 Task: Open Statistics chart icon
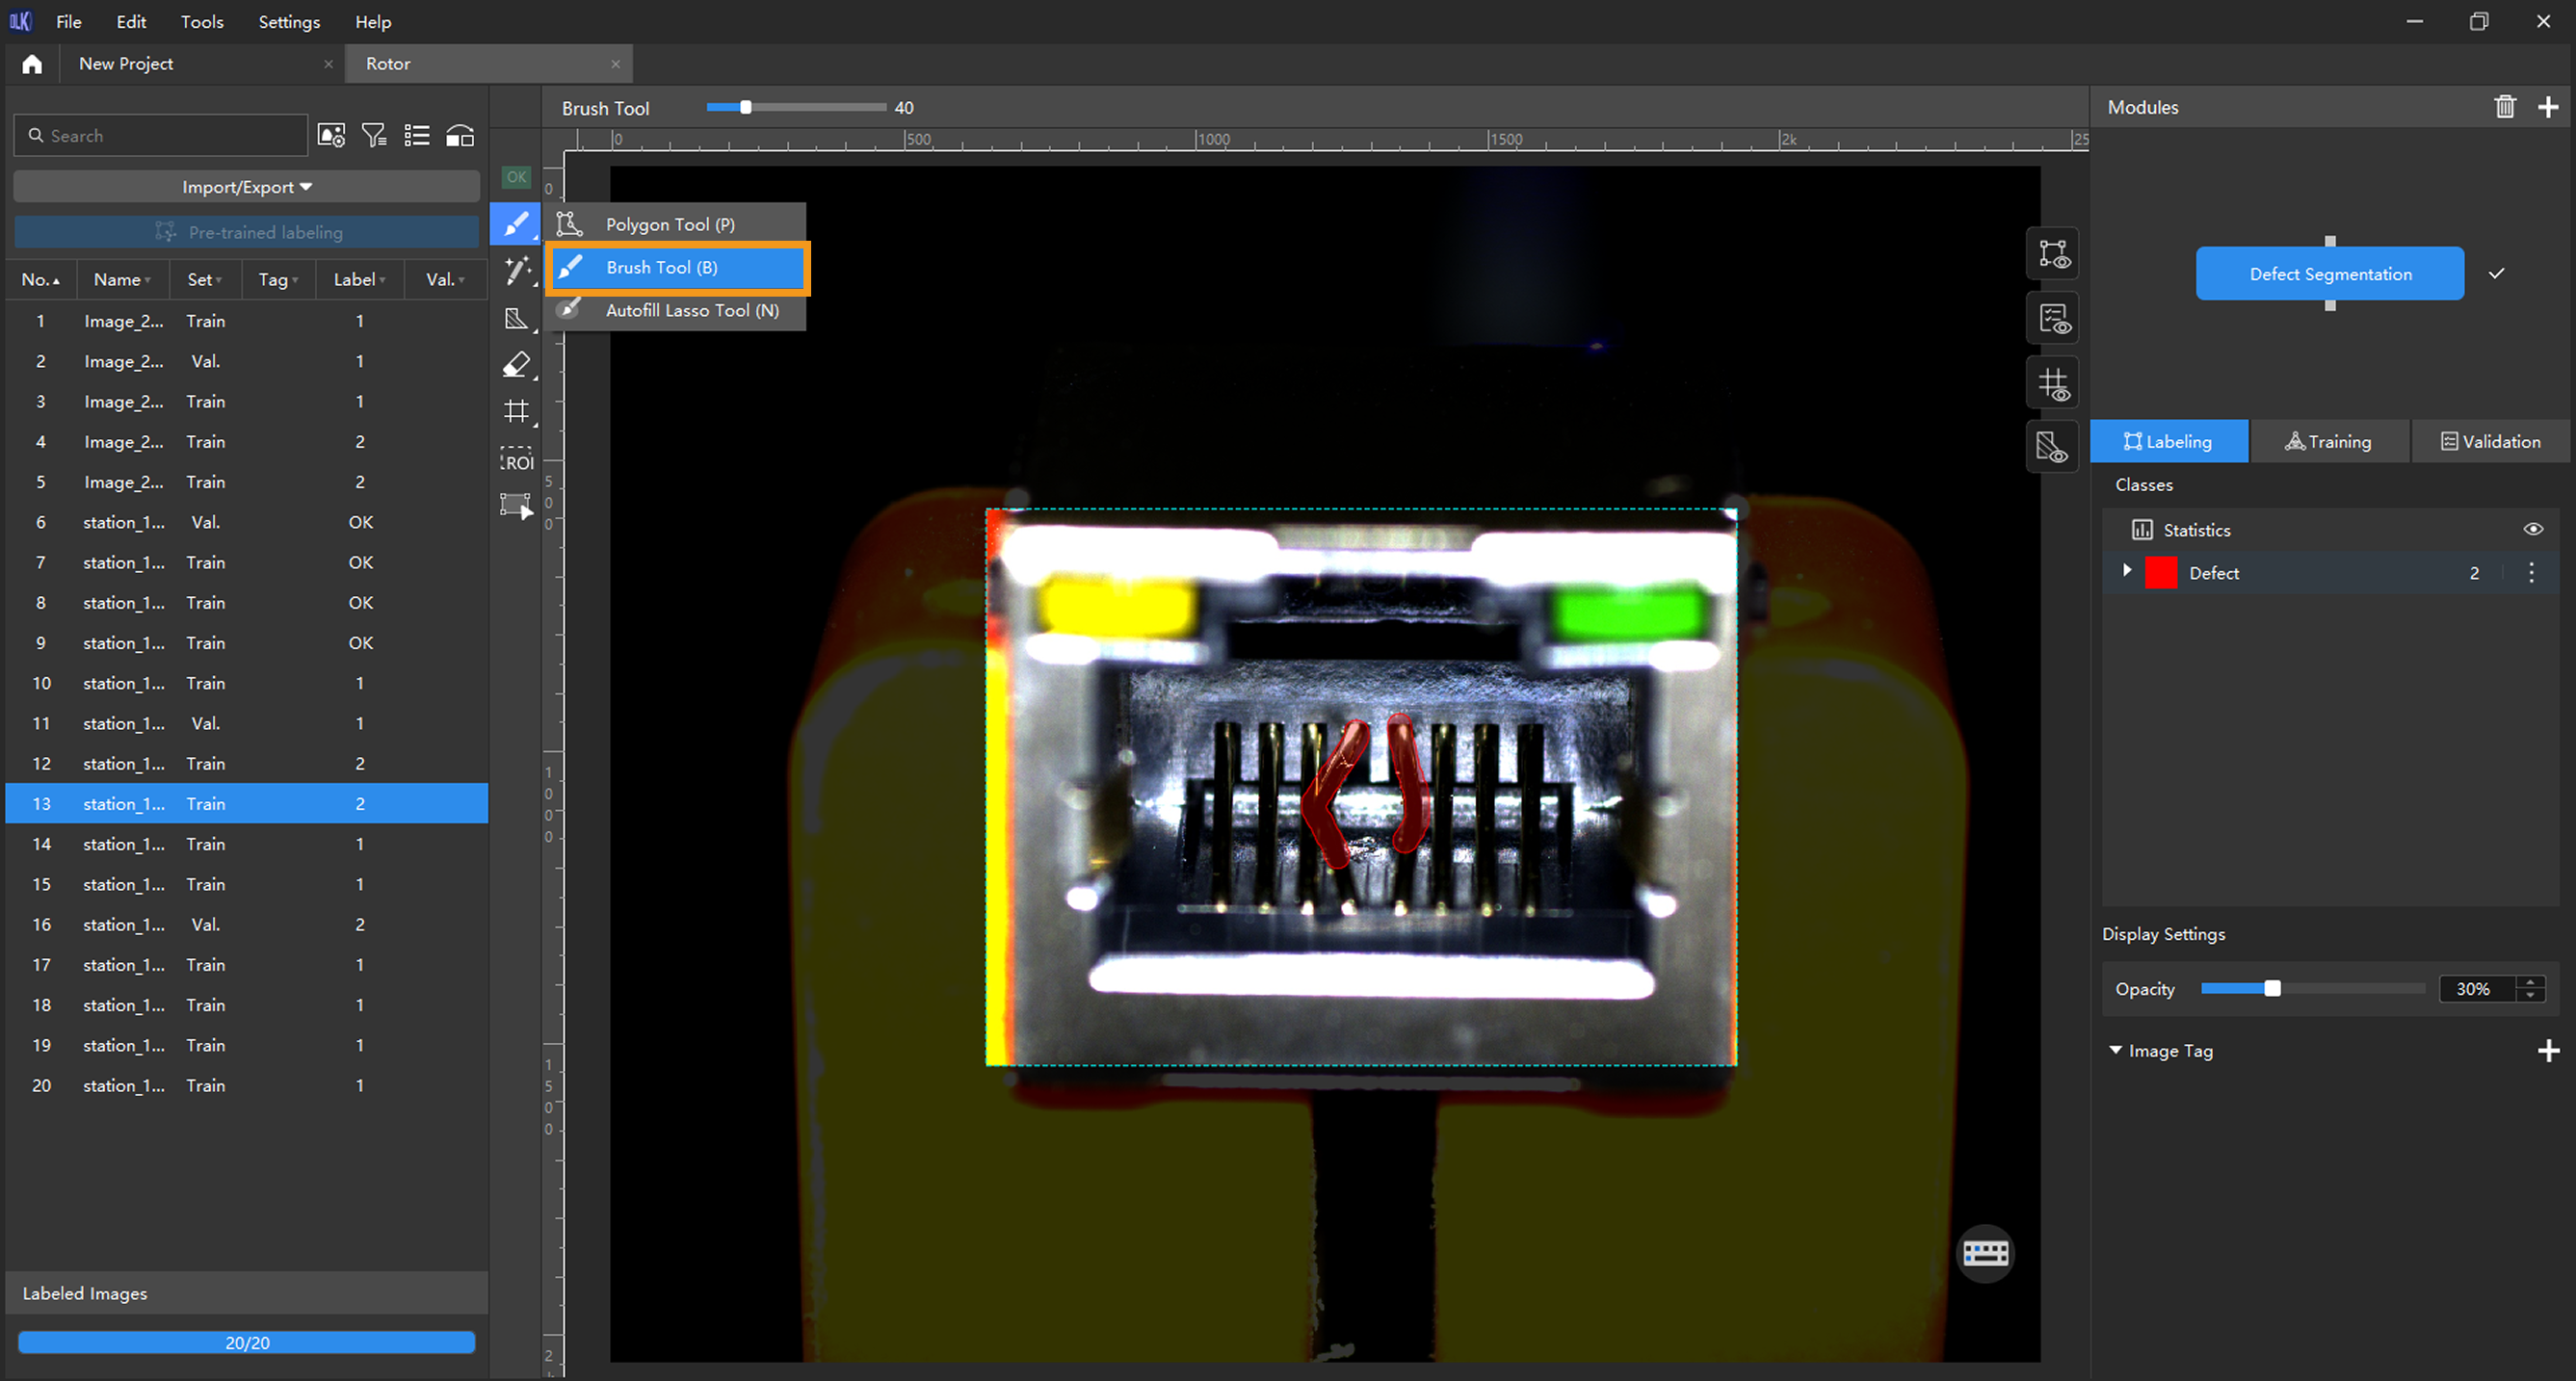tap(2142, 530)
